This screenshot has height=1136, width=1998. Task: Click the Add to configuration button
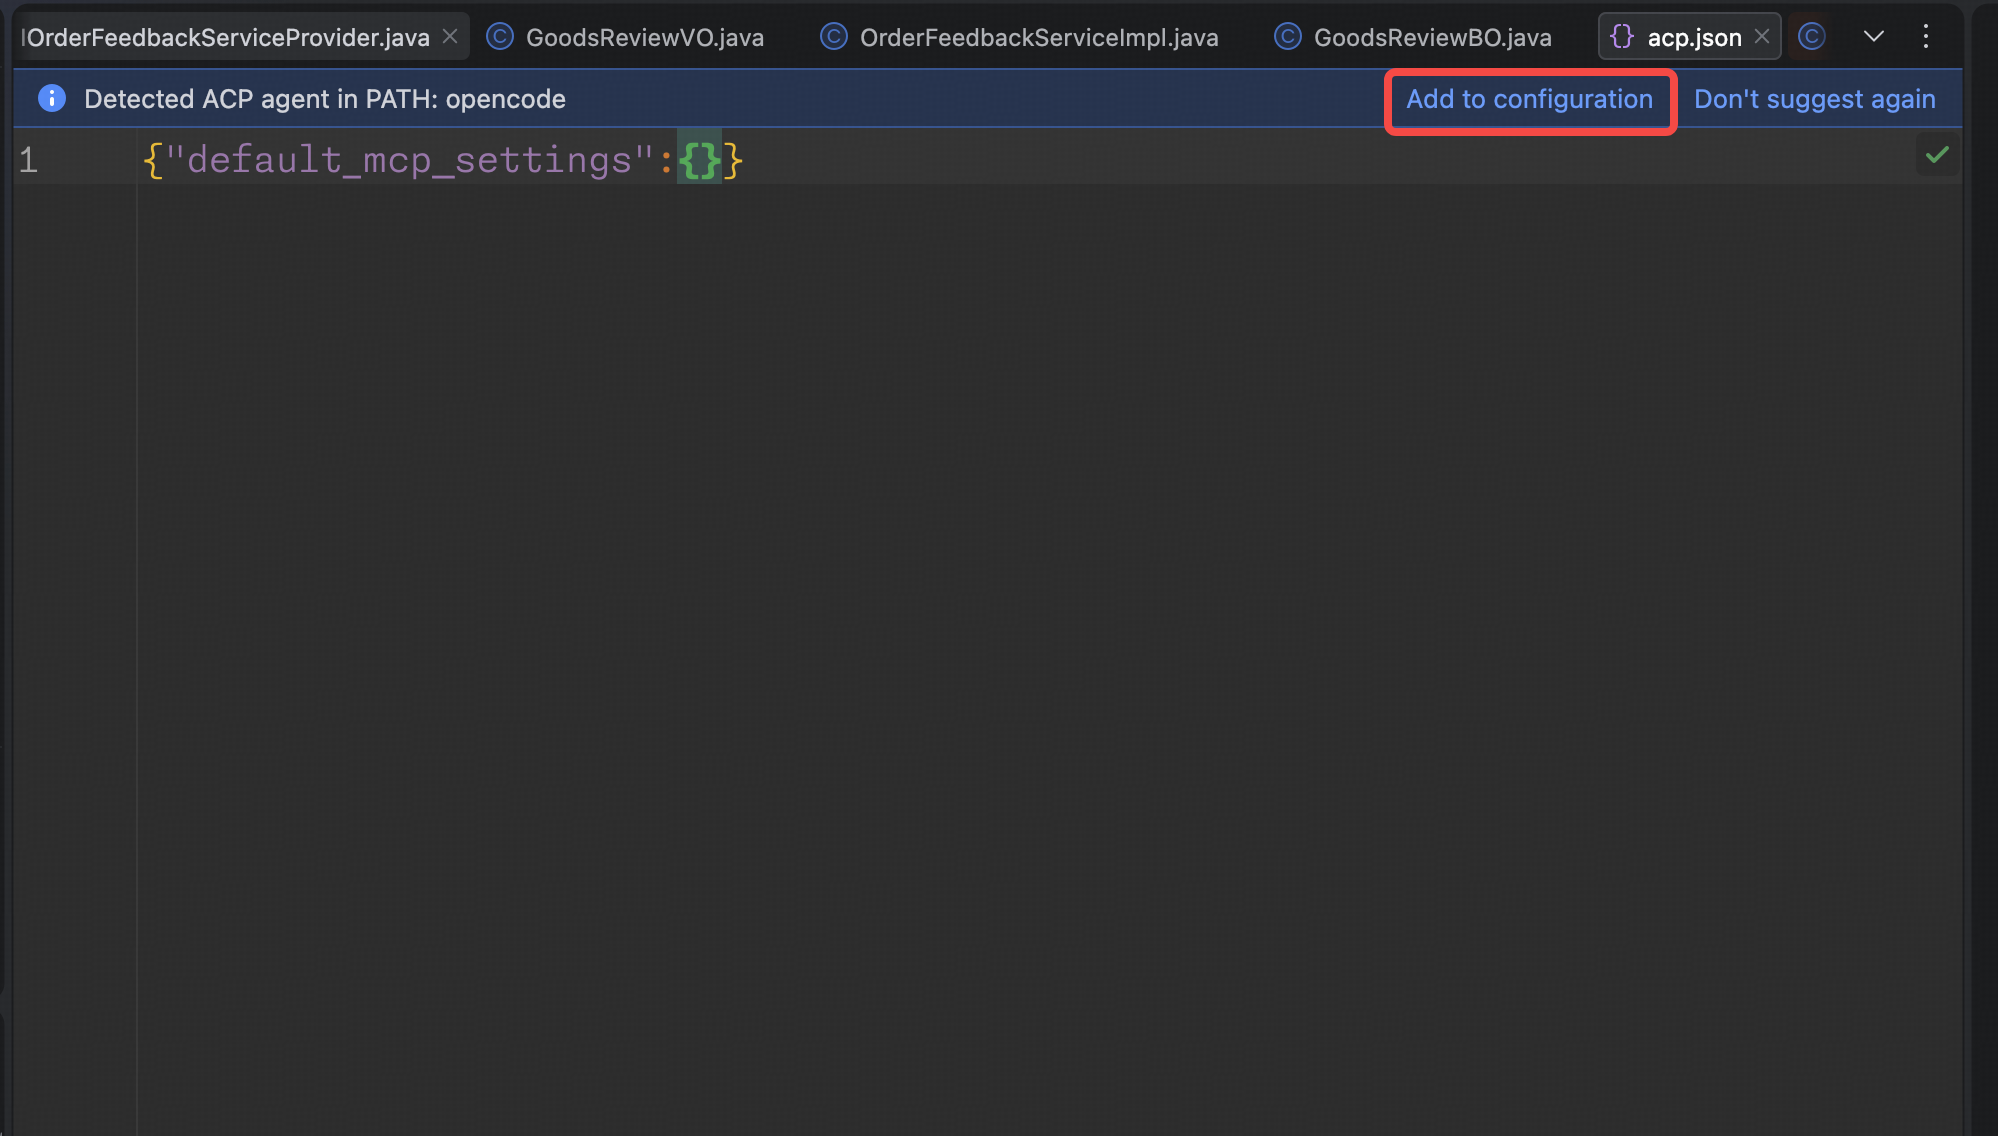click(1529, 99)
